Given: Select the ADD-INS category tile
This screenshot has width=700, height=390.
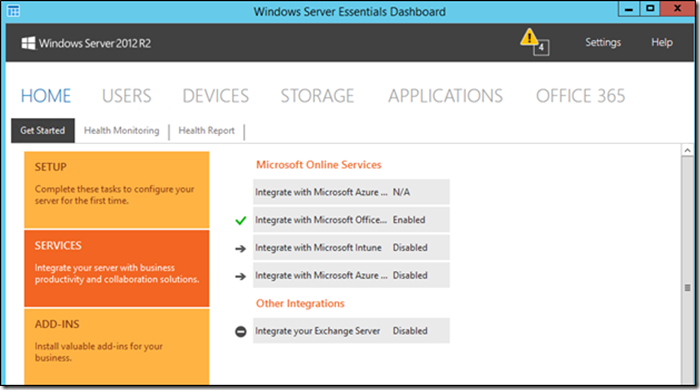Looking at the screenshot, I should pyautogui.click(x=117, y=347).
